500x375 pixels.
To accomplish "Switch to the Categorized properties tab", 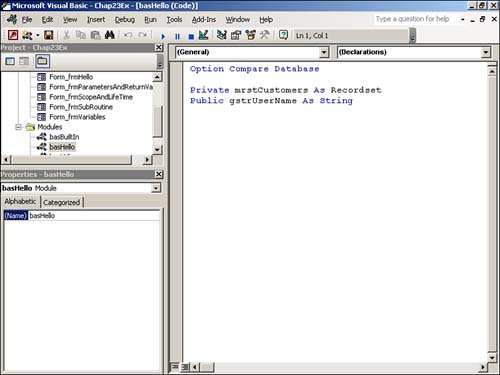I will tap(62, 202).
